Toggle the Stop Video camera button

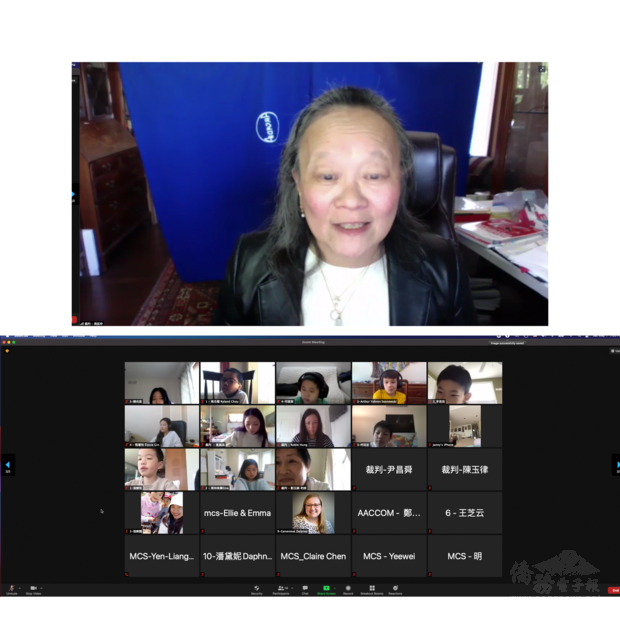[x=32, y=588]
